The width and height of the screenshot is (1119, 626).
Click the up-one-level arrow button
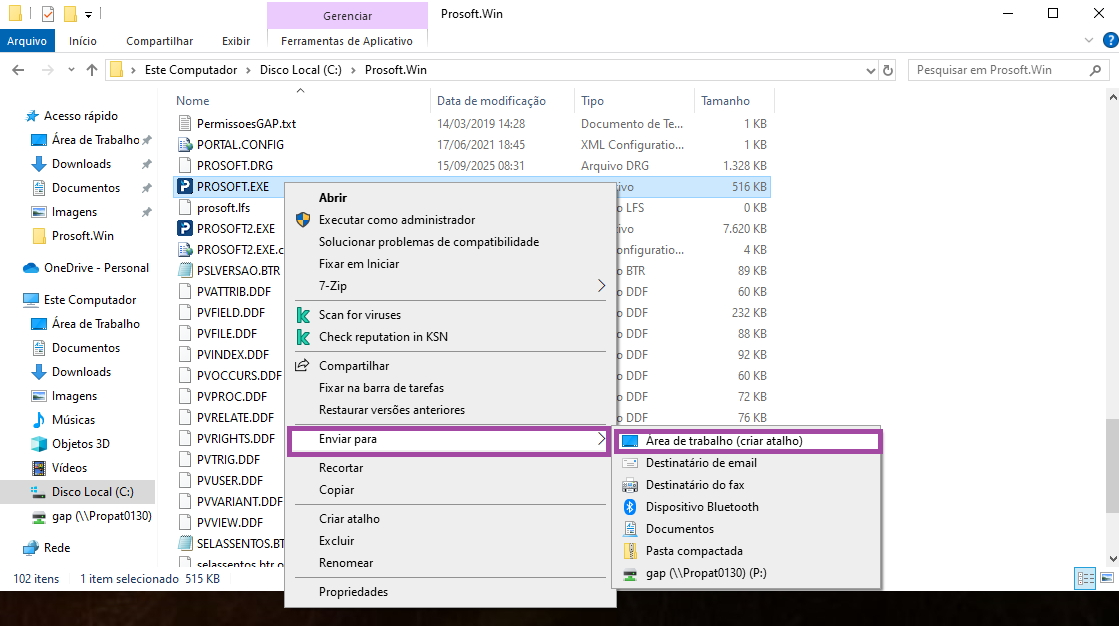tap(91, 70)
